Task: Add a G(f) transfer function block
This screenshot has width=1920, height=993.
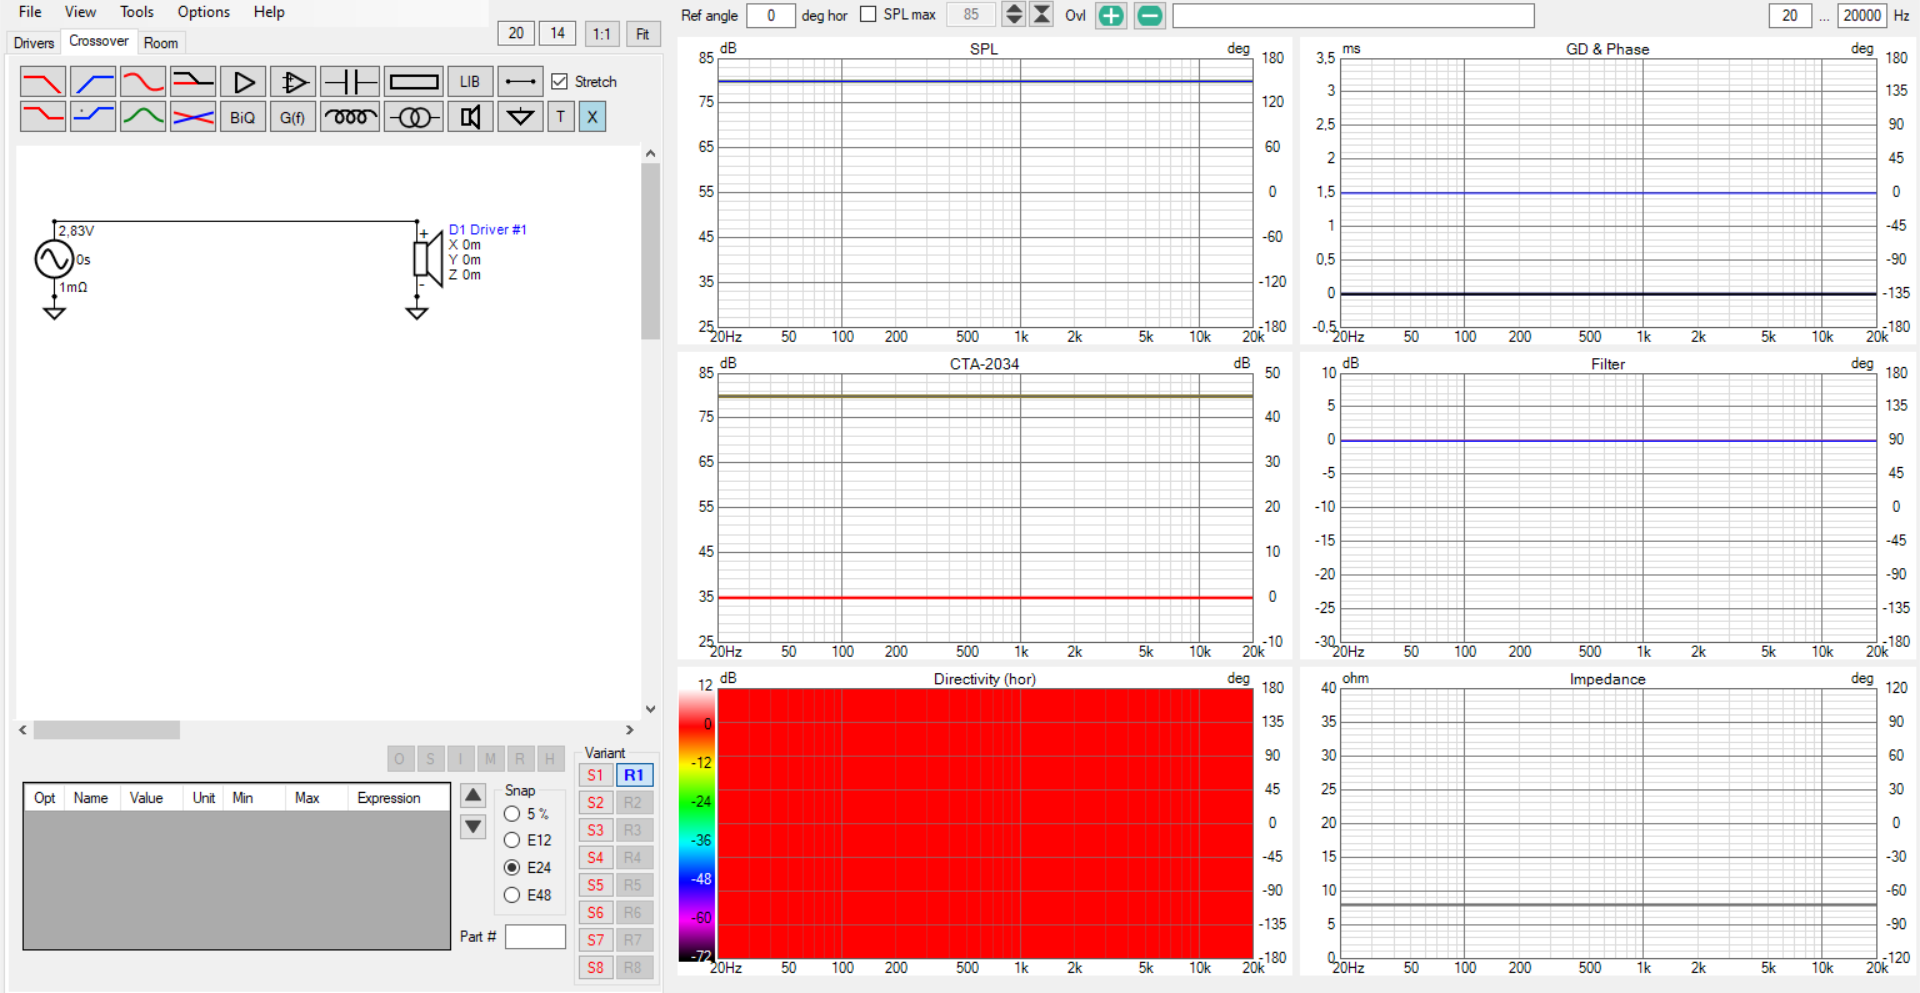Action: 293,117
